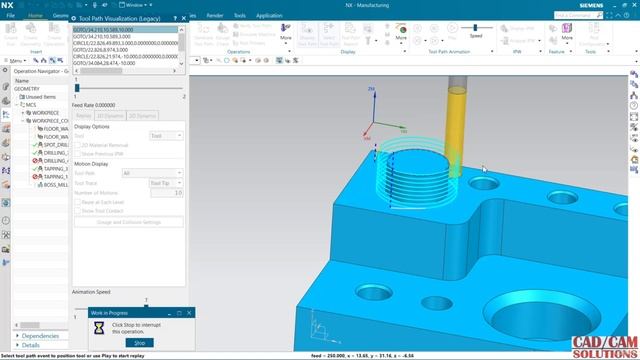Viewport: 640px width, 360px height.
Task: Toggle the 2D Material Removal checkbox
Action: (77, 145)
